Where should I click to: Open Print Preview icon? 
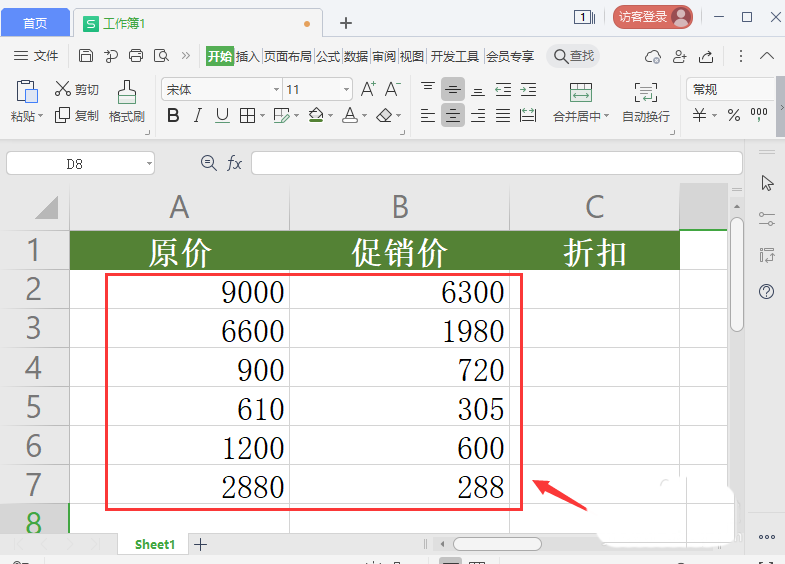(161, 56)
